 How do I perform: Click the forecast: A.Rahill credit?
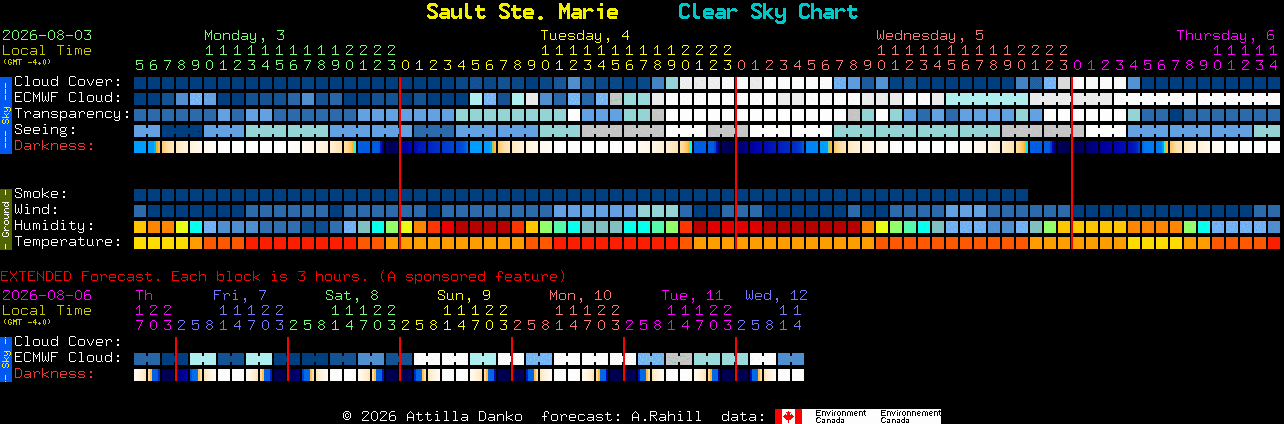click(621, 416)
